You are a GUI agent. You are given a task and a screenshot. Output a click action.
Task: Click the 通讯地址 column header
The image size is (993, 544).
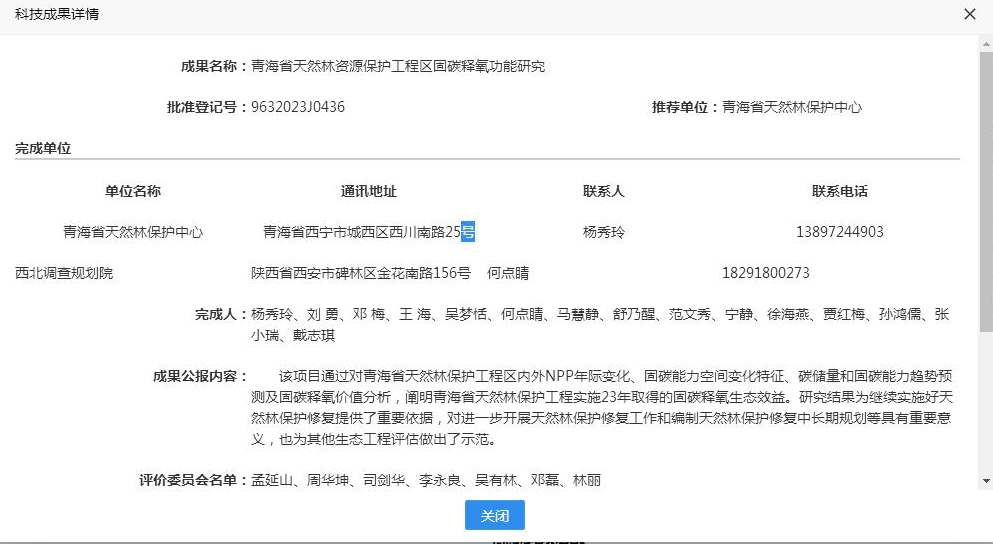(x=368, y=191)
